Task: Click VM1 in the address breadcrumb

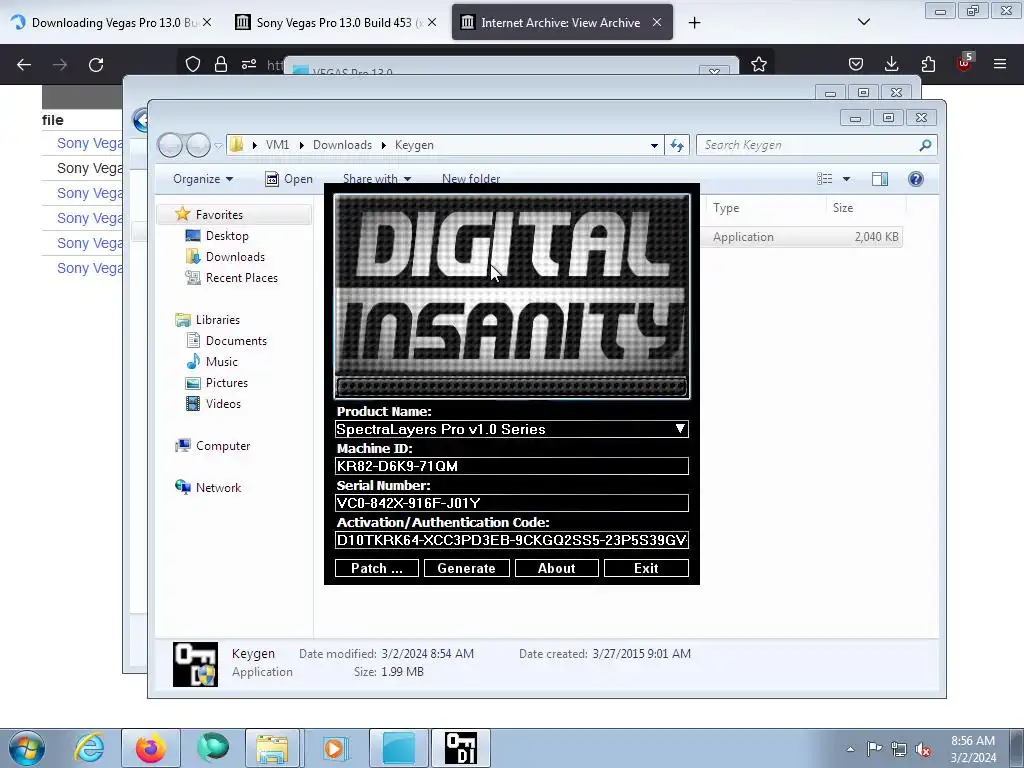Action: click(x=278, y=145)
